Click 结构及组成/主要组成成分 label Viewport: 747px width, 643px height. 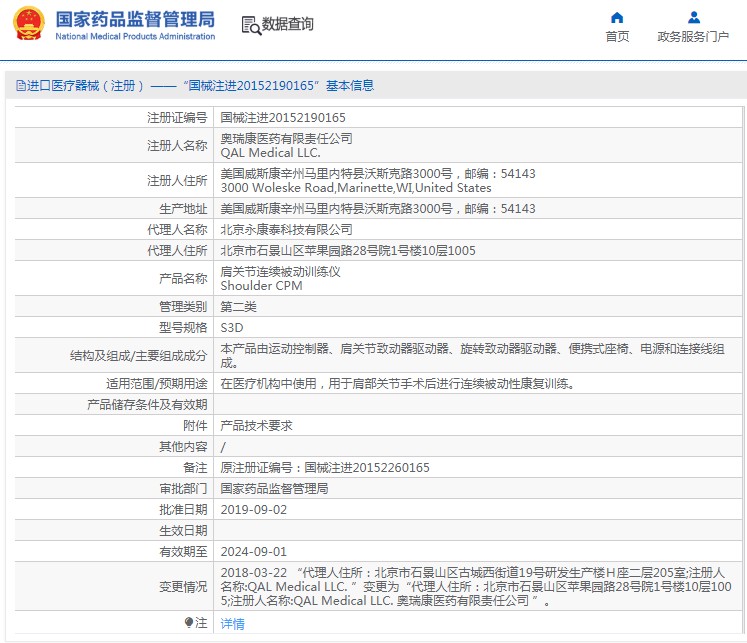[139, 356]
